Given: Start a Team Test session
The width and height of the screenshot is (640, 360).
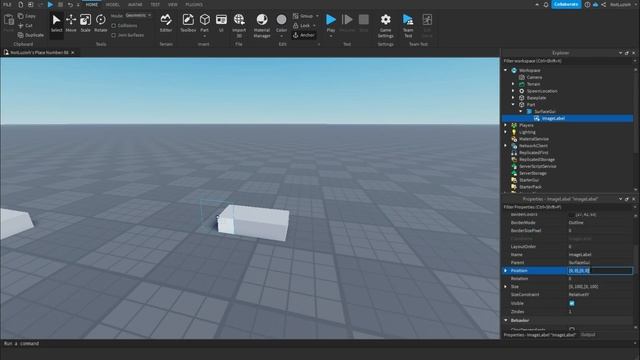Looking at the screenshot, I should point(408,25).
